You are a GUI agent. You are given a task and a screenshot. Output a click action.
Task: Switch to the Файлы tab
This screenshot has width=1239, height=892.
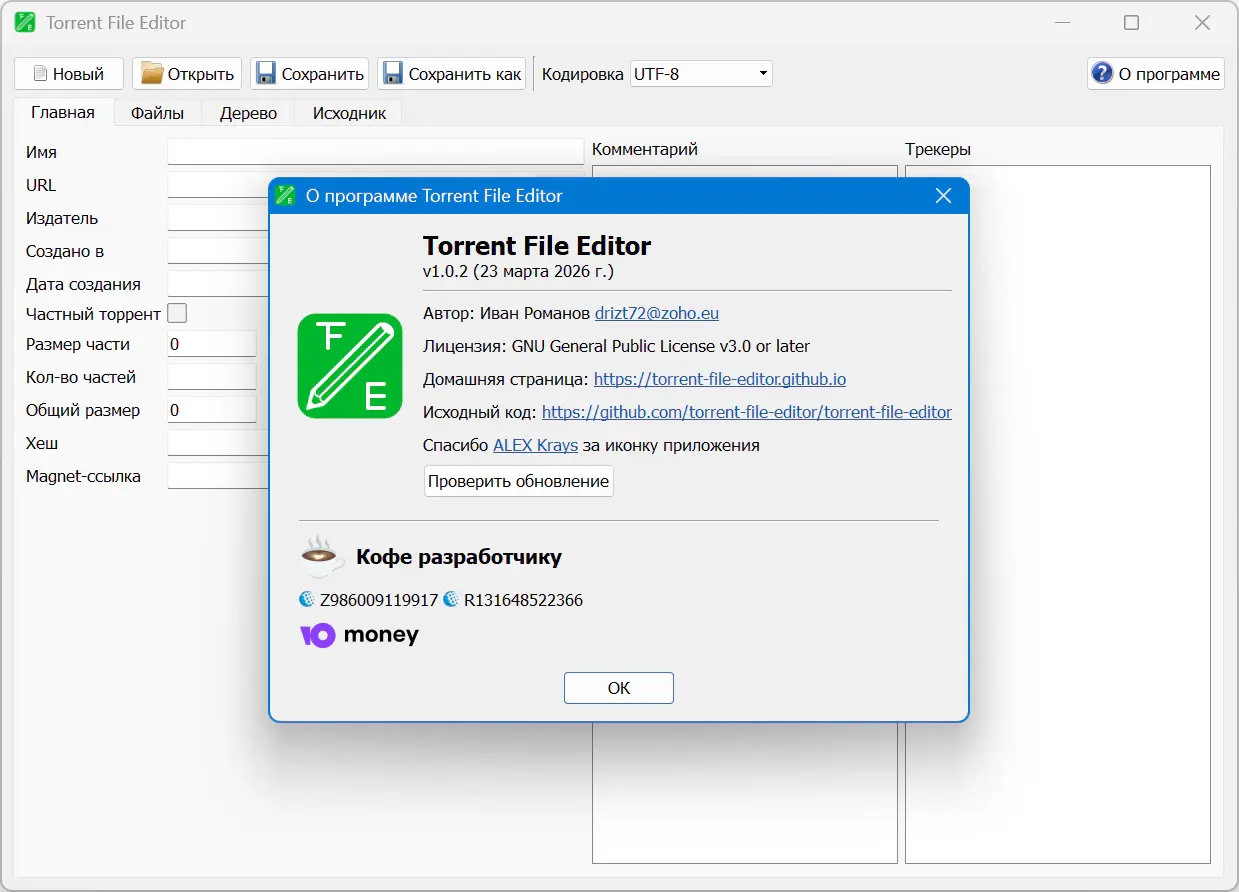tap(158, 113)
